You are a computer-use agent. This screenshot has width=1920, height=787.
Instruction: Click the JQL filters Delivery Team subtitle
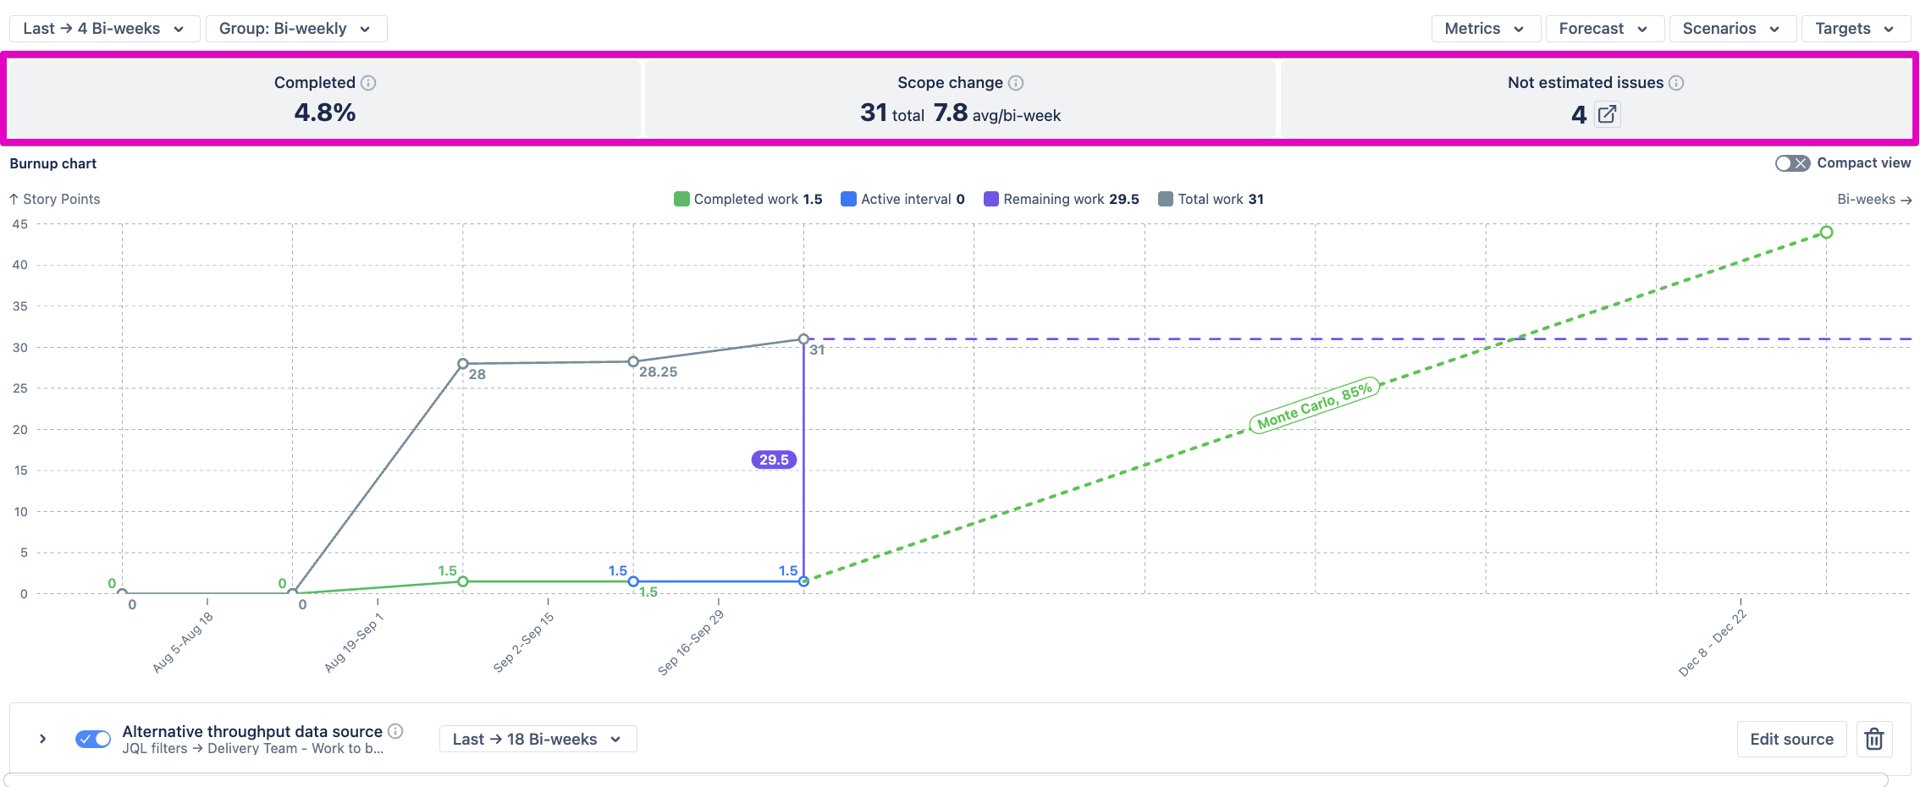click(x=253, y=749)
